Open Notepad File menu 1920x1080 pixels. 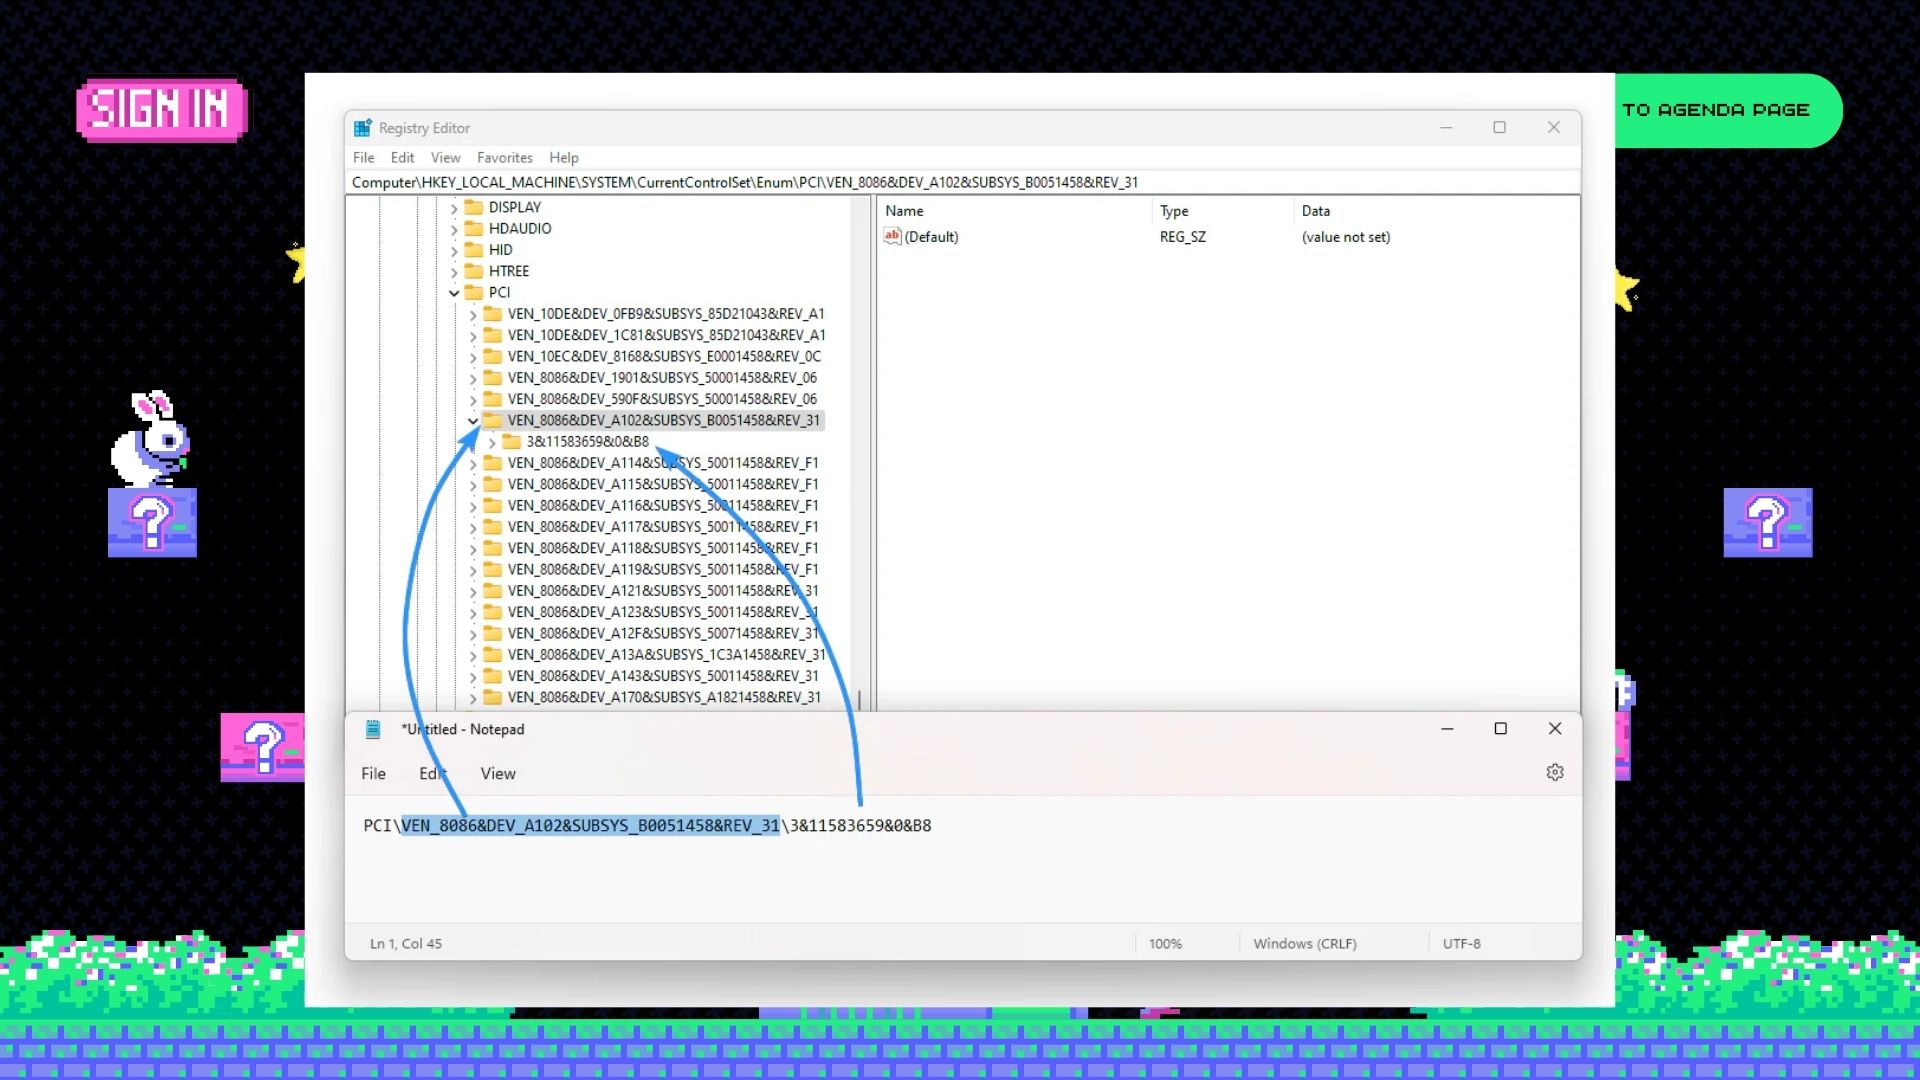(x=373, y=774)
